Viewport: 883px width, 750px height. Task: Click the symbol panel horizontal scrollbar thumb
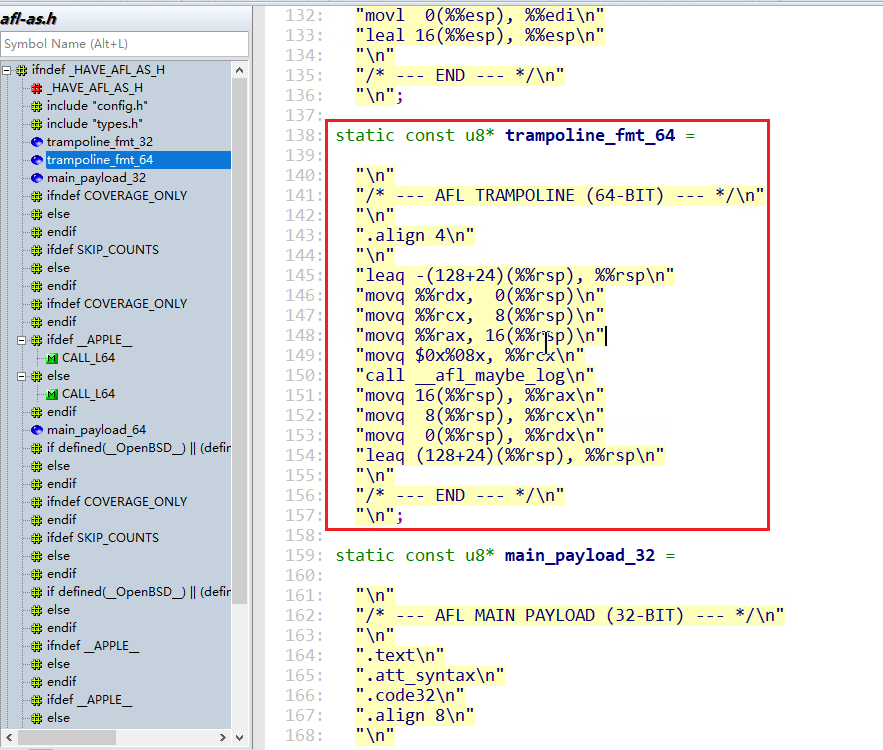[66, 737]
